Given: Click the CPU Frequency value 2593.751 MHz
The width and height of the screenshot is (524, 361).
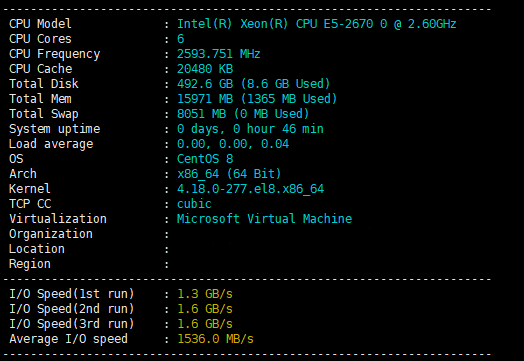Looking at the screenshot, I should (x=219, y=54).
